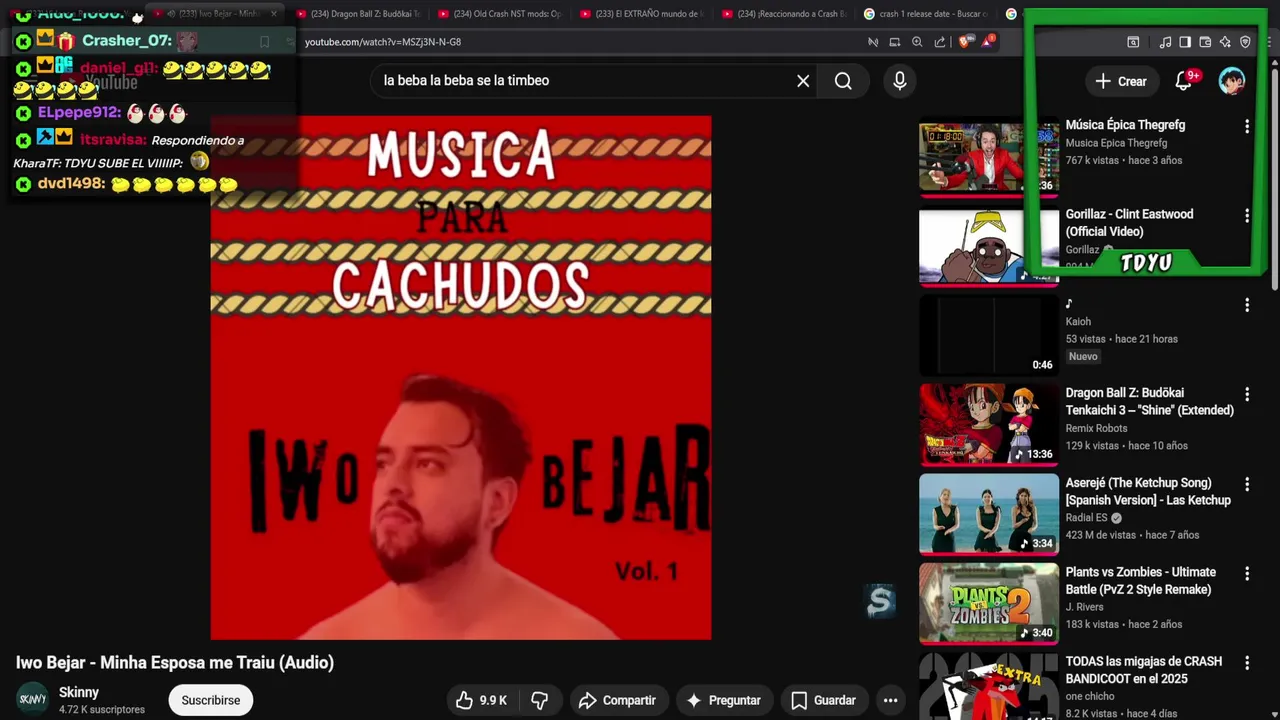Open YouTube notifications bell
Viewport: 1280px width, 720px height.
coord(1184,81)
